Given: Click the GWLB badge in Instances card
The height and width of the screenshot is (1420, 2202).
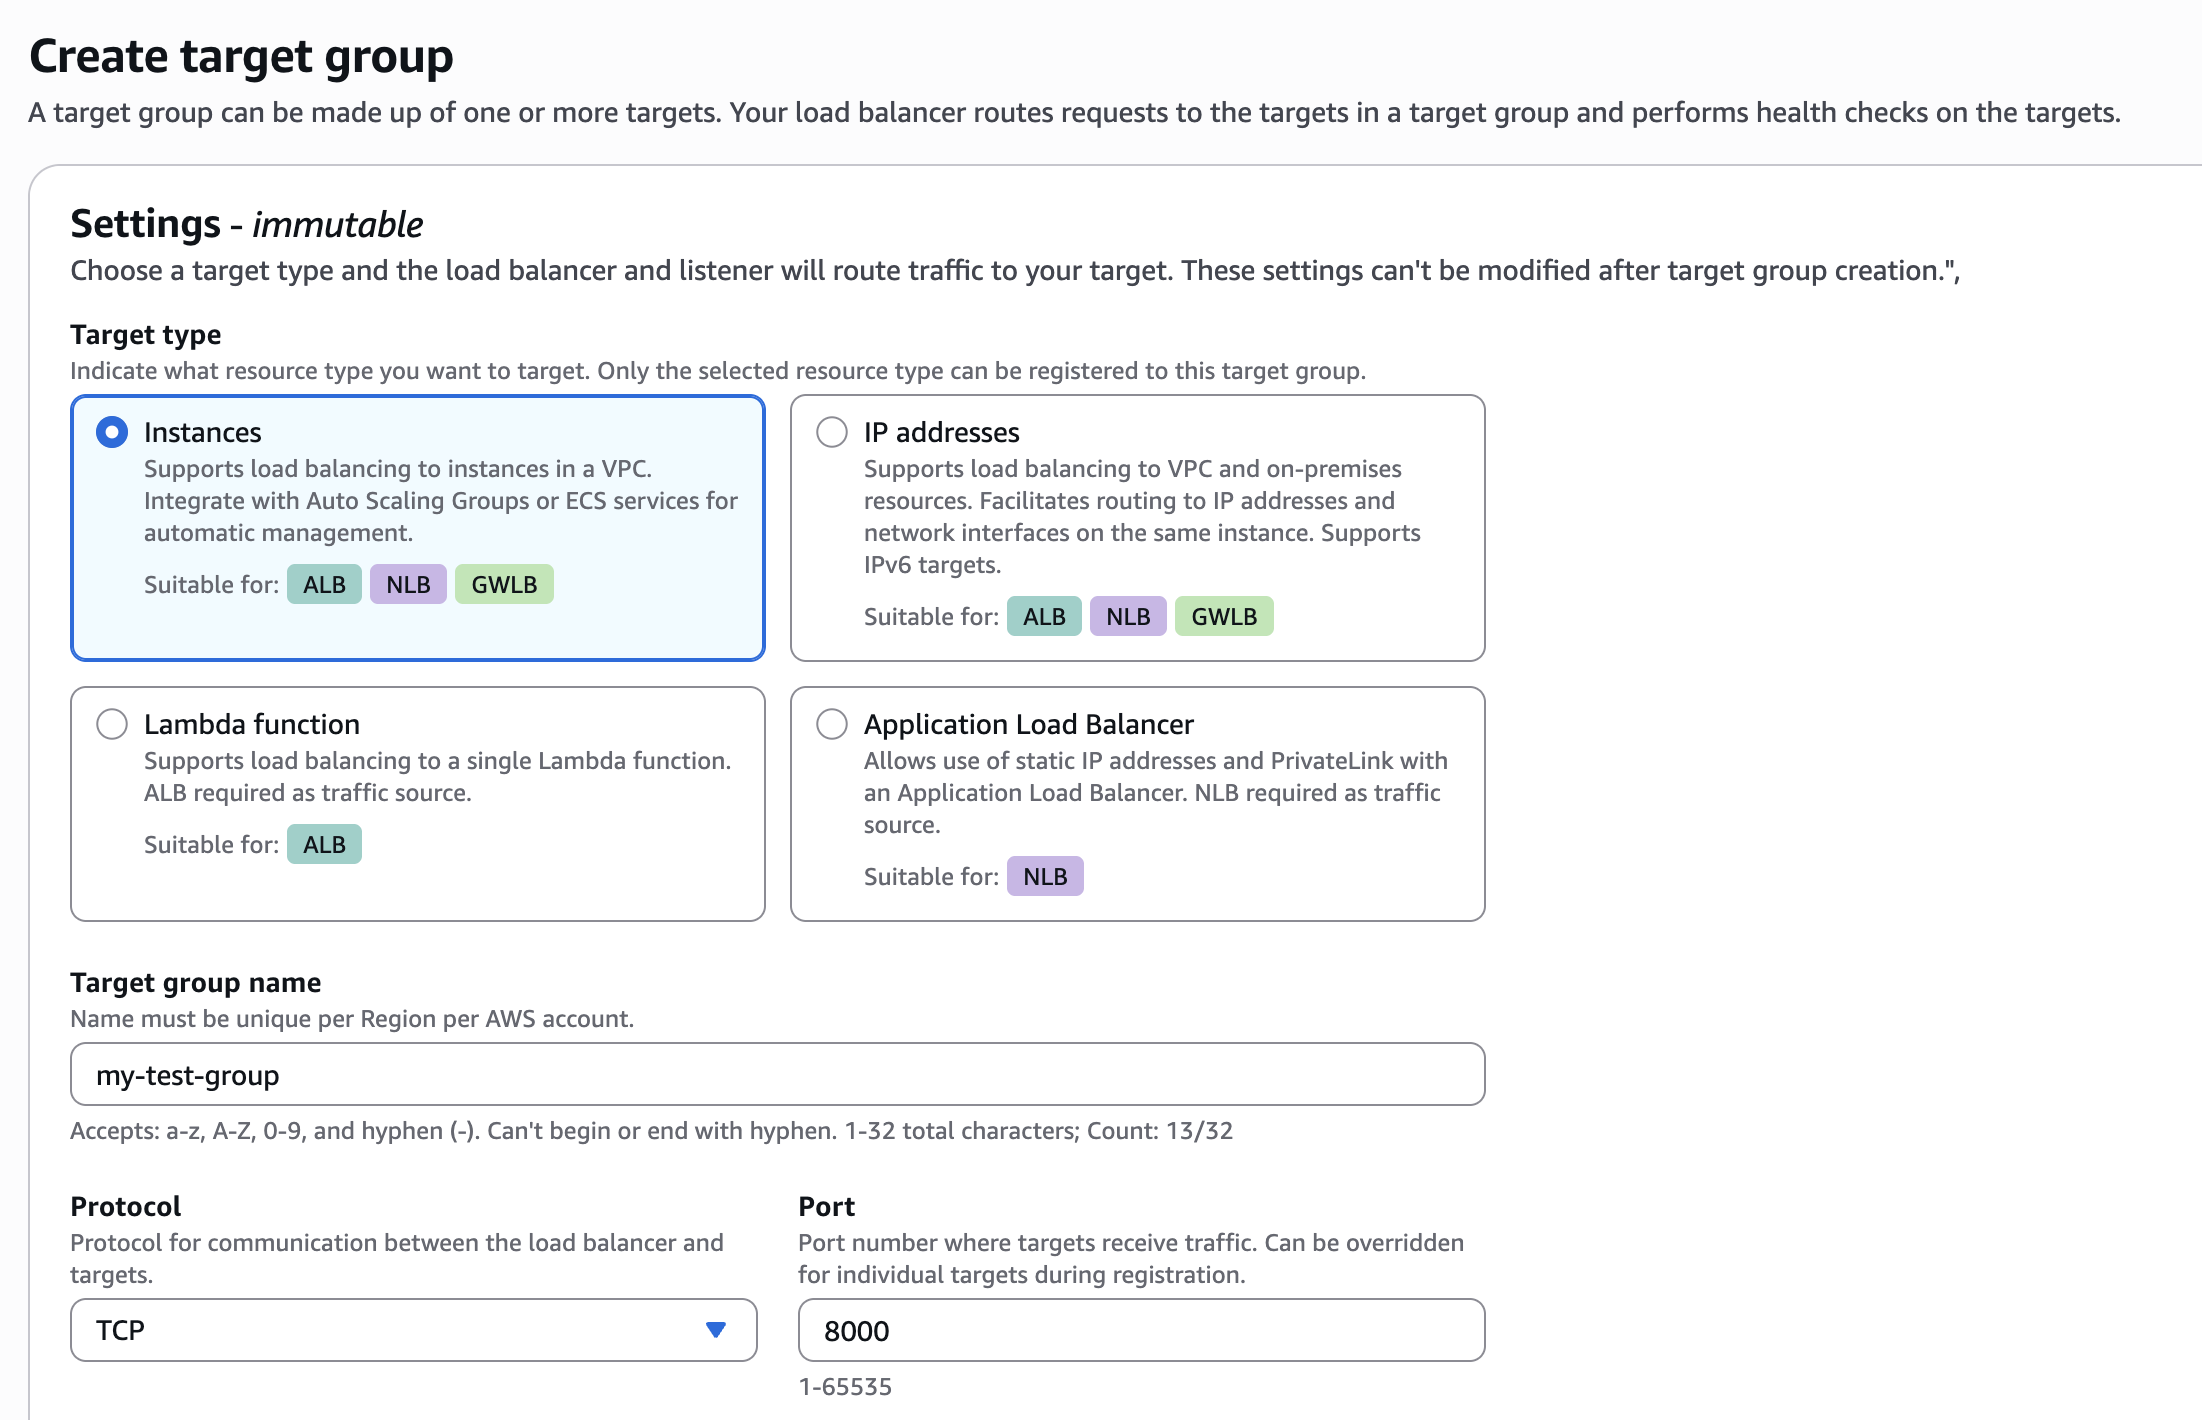Looking at the screenshot, I should coord(504,585).
